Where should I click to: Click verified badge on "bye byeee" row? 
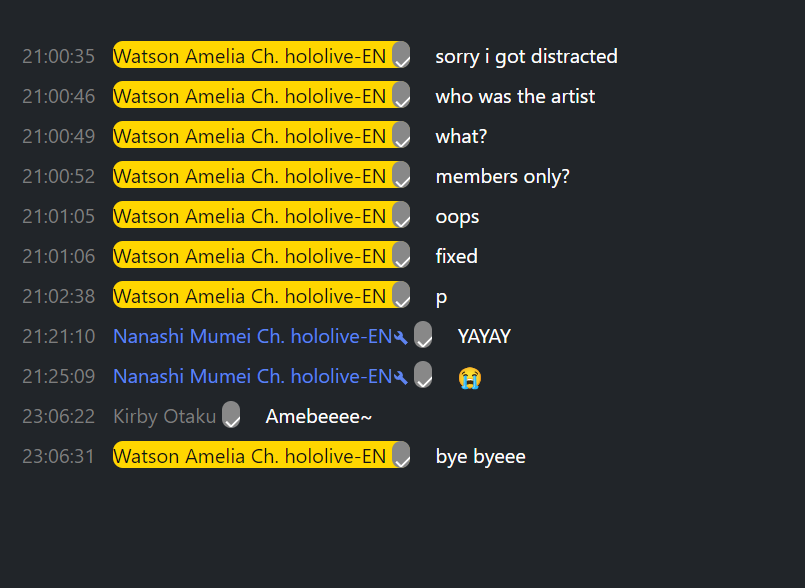coord(401,454)
